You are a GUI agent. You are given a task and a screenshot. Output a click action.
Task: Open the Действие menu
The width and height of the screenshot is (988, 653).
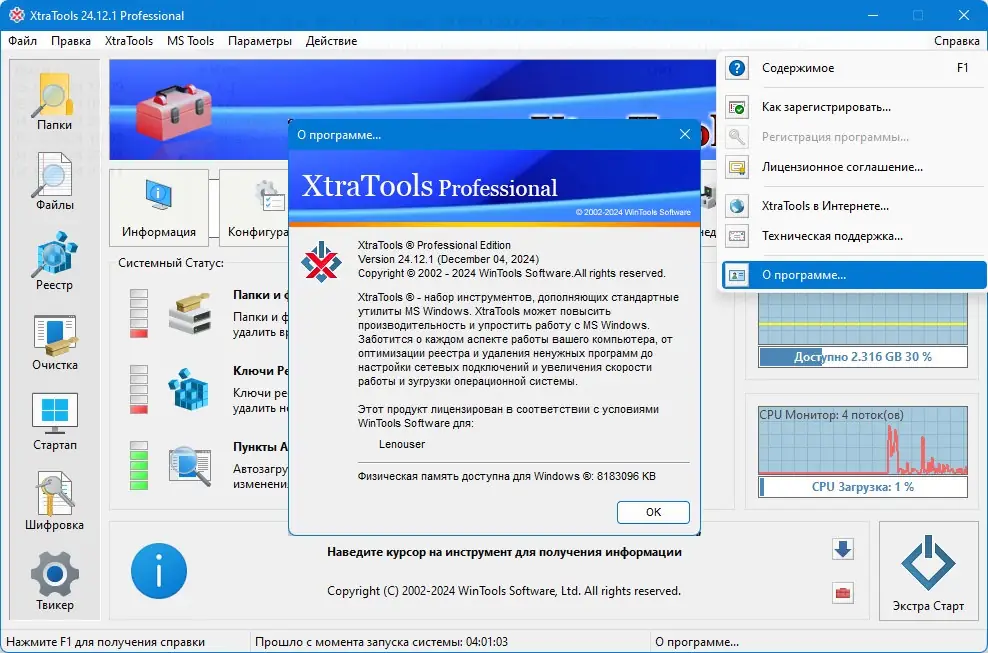[331, 41]
